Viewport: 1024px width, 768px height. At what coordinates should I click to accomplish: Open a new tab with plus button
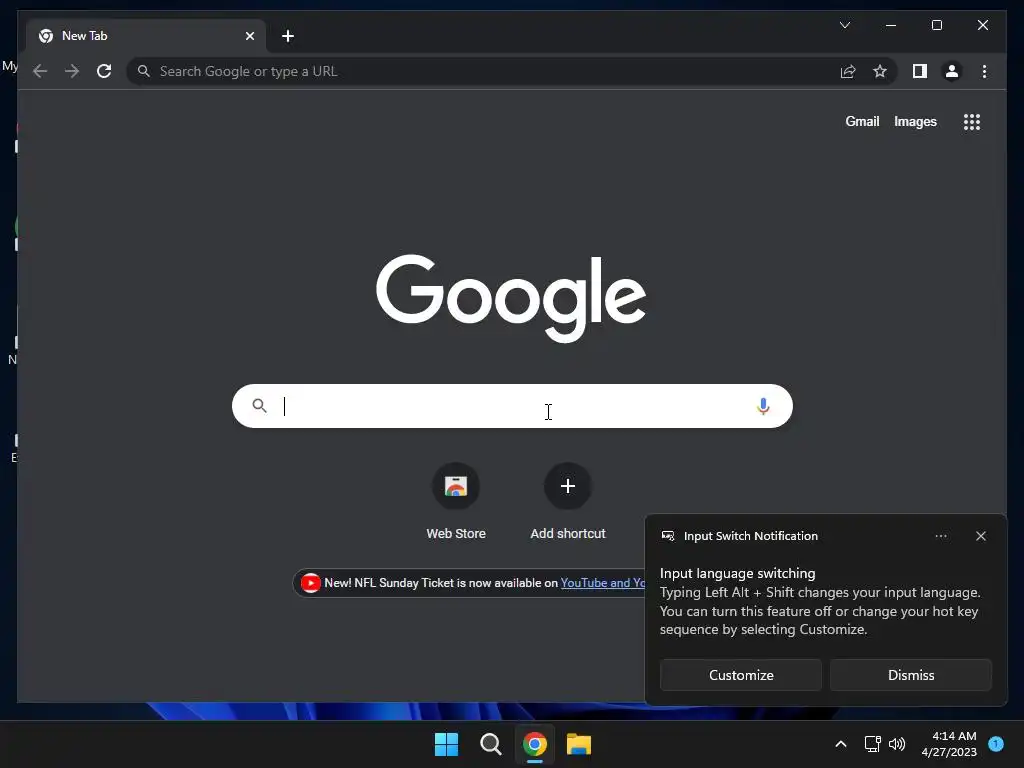[288, 36]
